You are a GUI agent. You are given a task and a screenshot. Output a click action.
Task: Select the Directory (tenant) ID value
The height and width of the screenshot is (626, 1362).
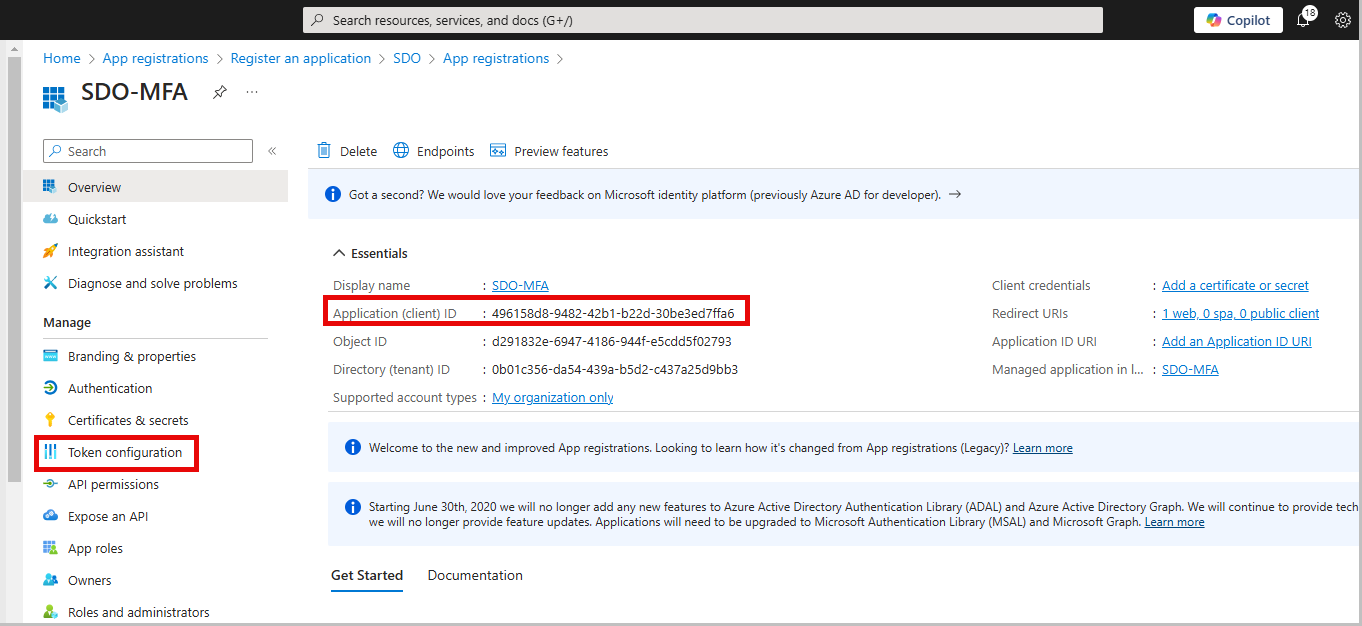615,369
